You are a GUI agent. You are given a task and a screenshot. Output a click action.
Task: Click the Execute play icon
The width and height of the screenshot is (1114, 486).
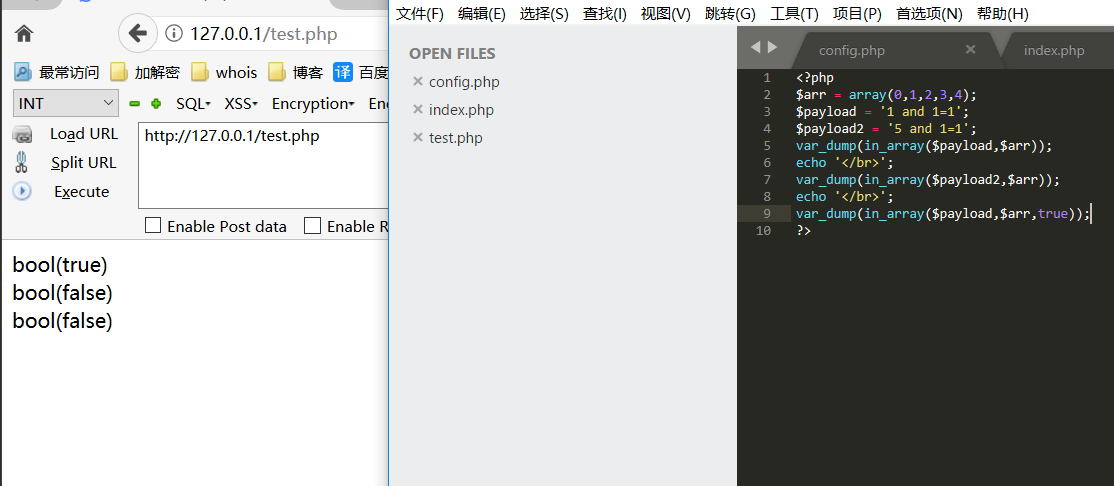pos(22,191)
